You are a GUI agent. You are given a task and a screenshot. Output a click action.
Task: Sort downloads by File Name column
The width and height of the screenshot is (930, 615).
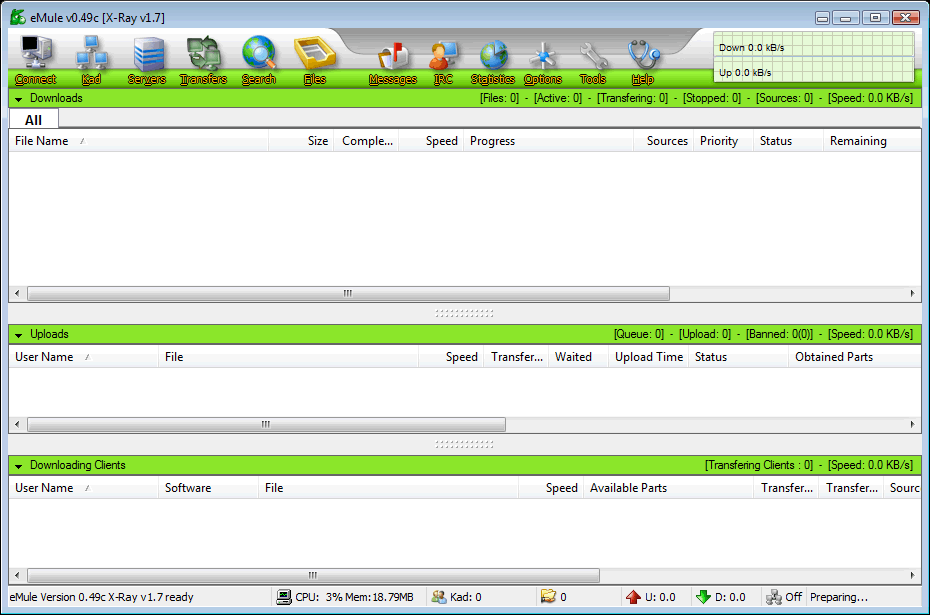[x=139, y=141]
